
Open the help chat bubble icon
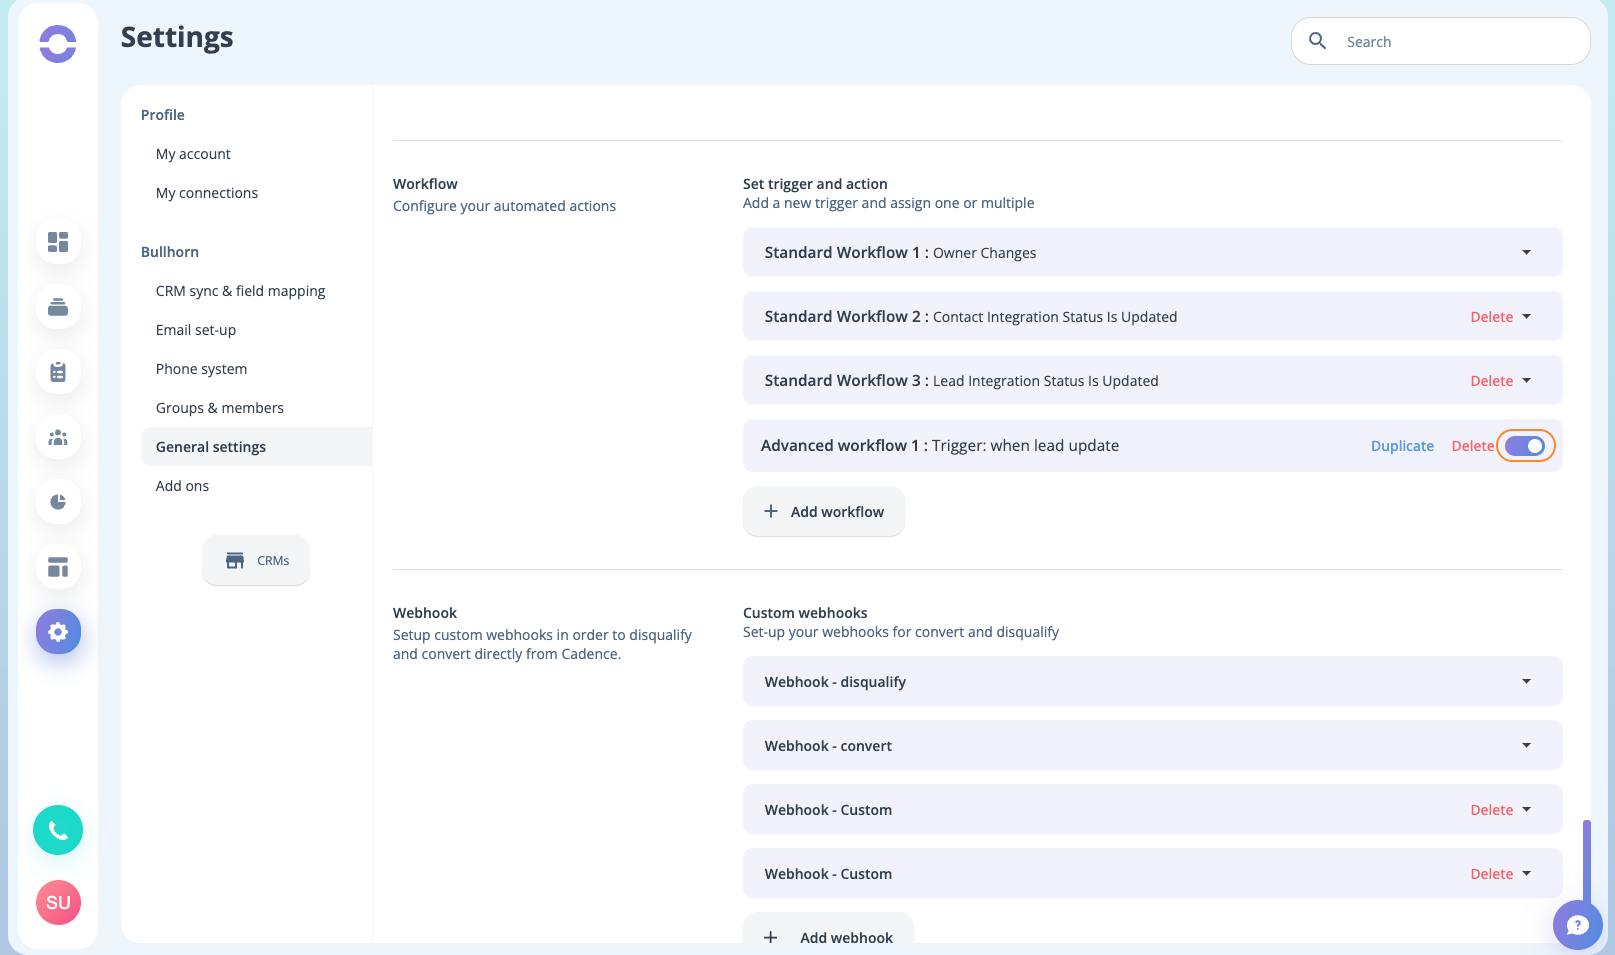pos(1577,925)
